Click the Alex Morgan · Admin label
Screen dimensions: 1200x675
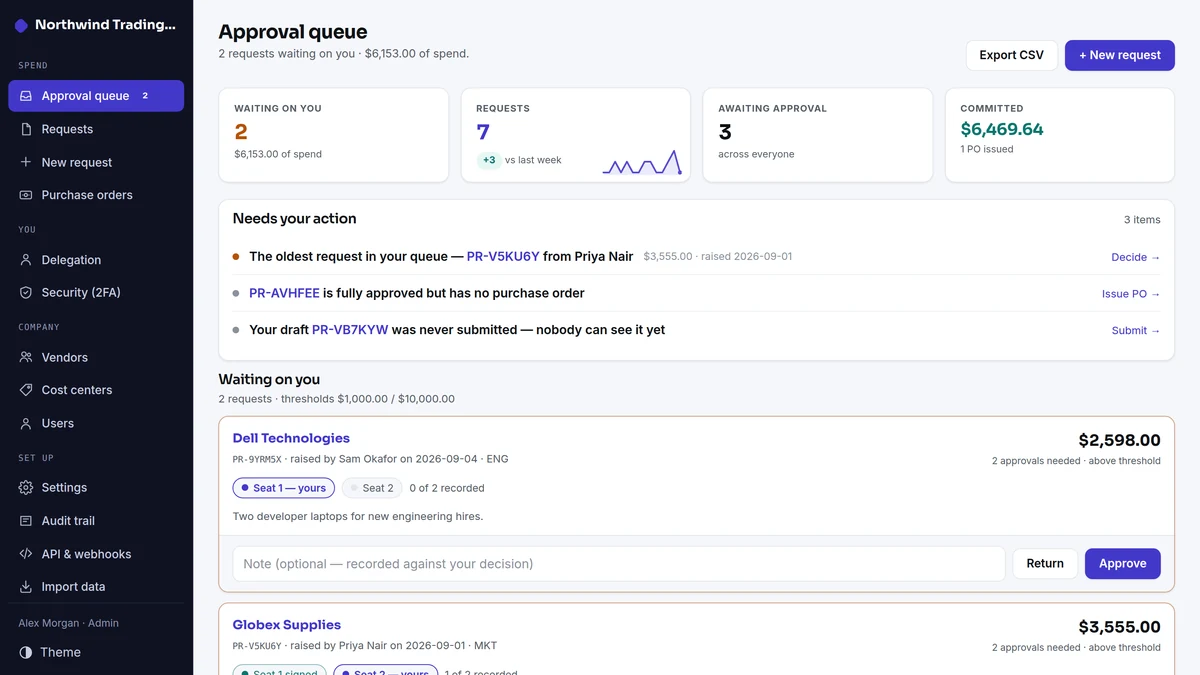point(68,623)
